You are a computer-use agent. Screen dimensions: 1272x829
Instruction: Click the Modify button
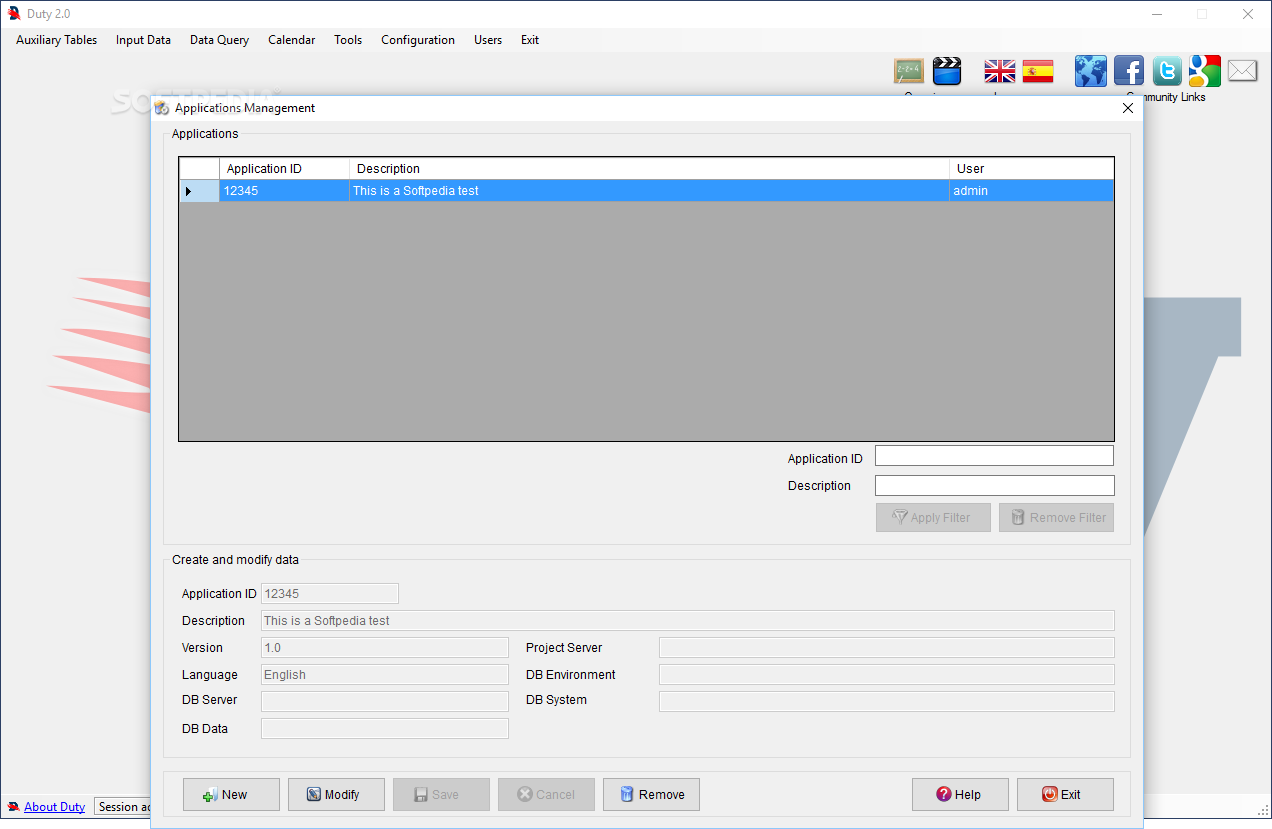tap(336, 794)
